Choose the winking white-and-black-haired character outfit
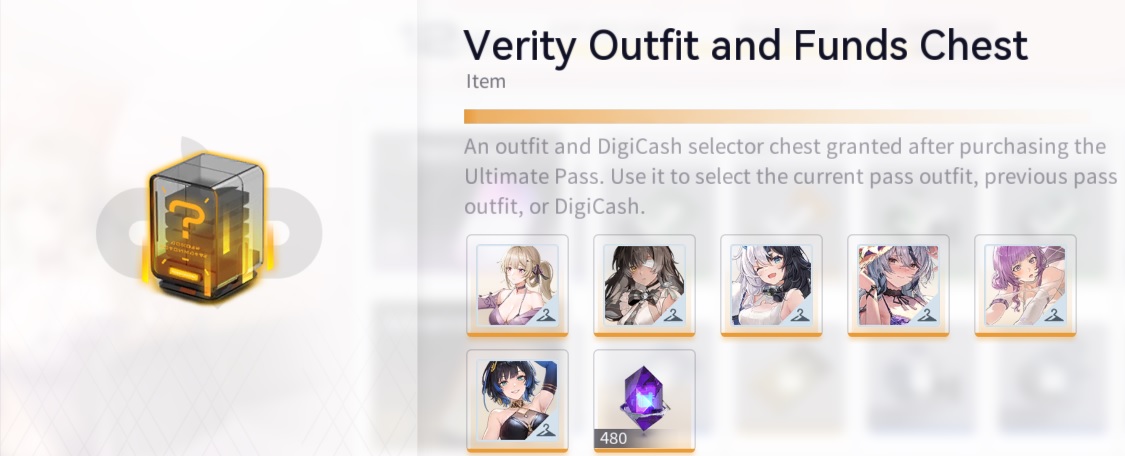Viewport: 1125px width, 456px height. coord(771,285)
